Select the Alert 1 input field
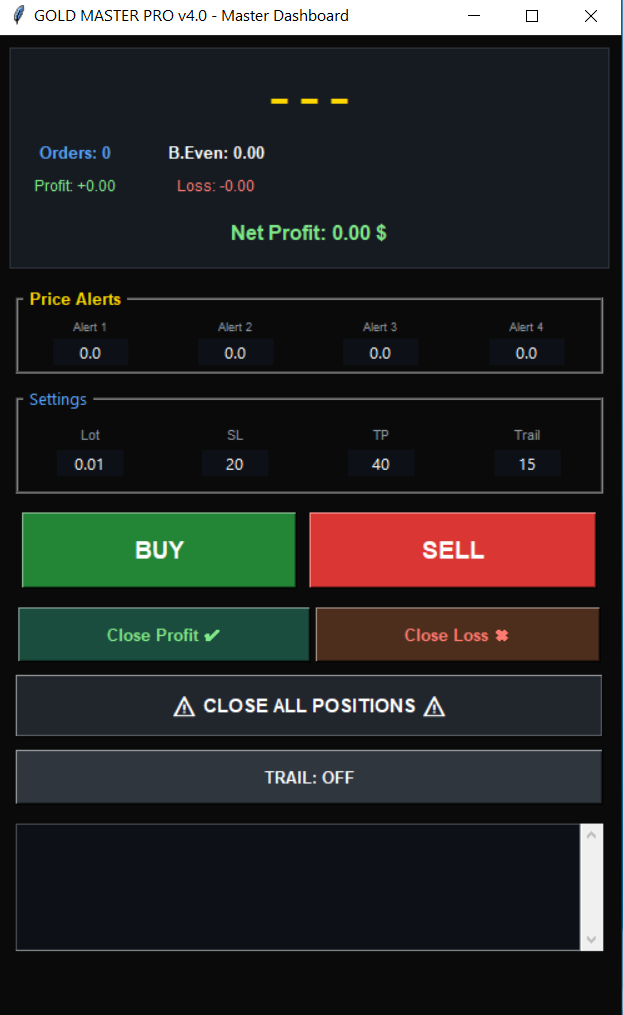This screenshot has width=623, height=1015. click(x=90, y=352)
